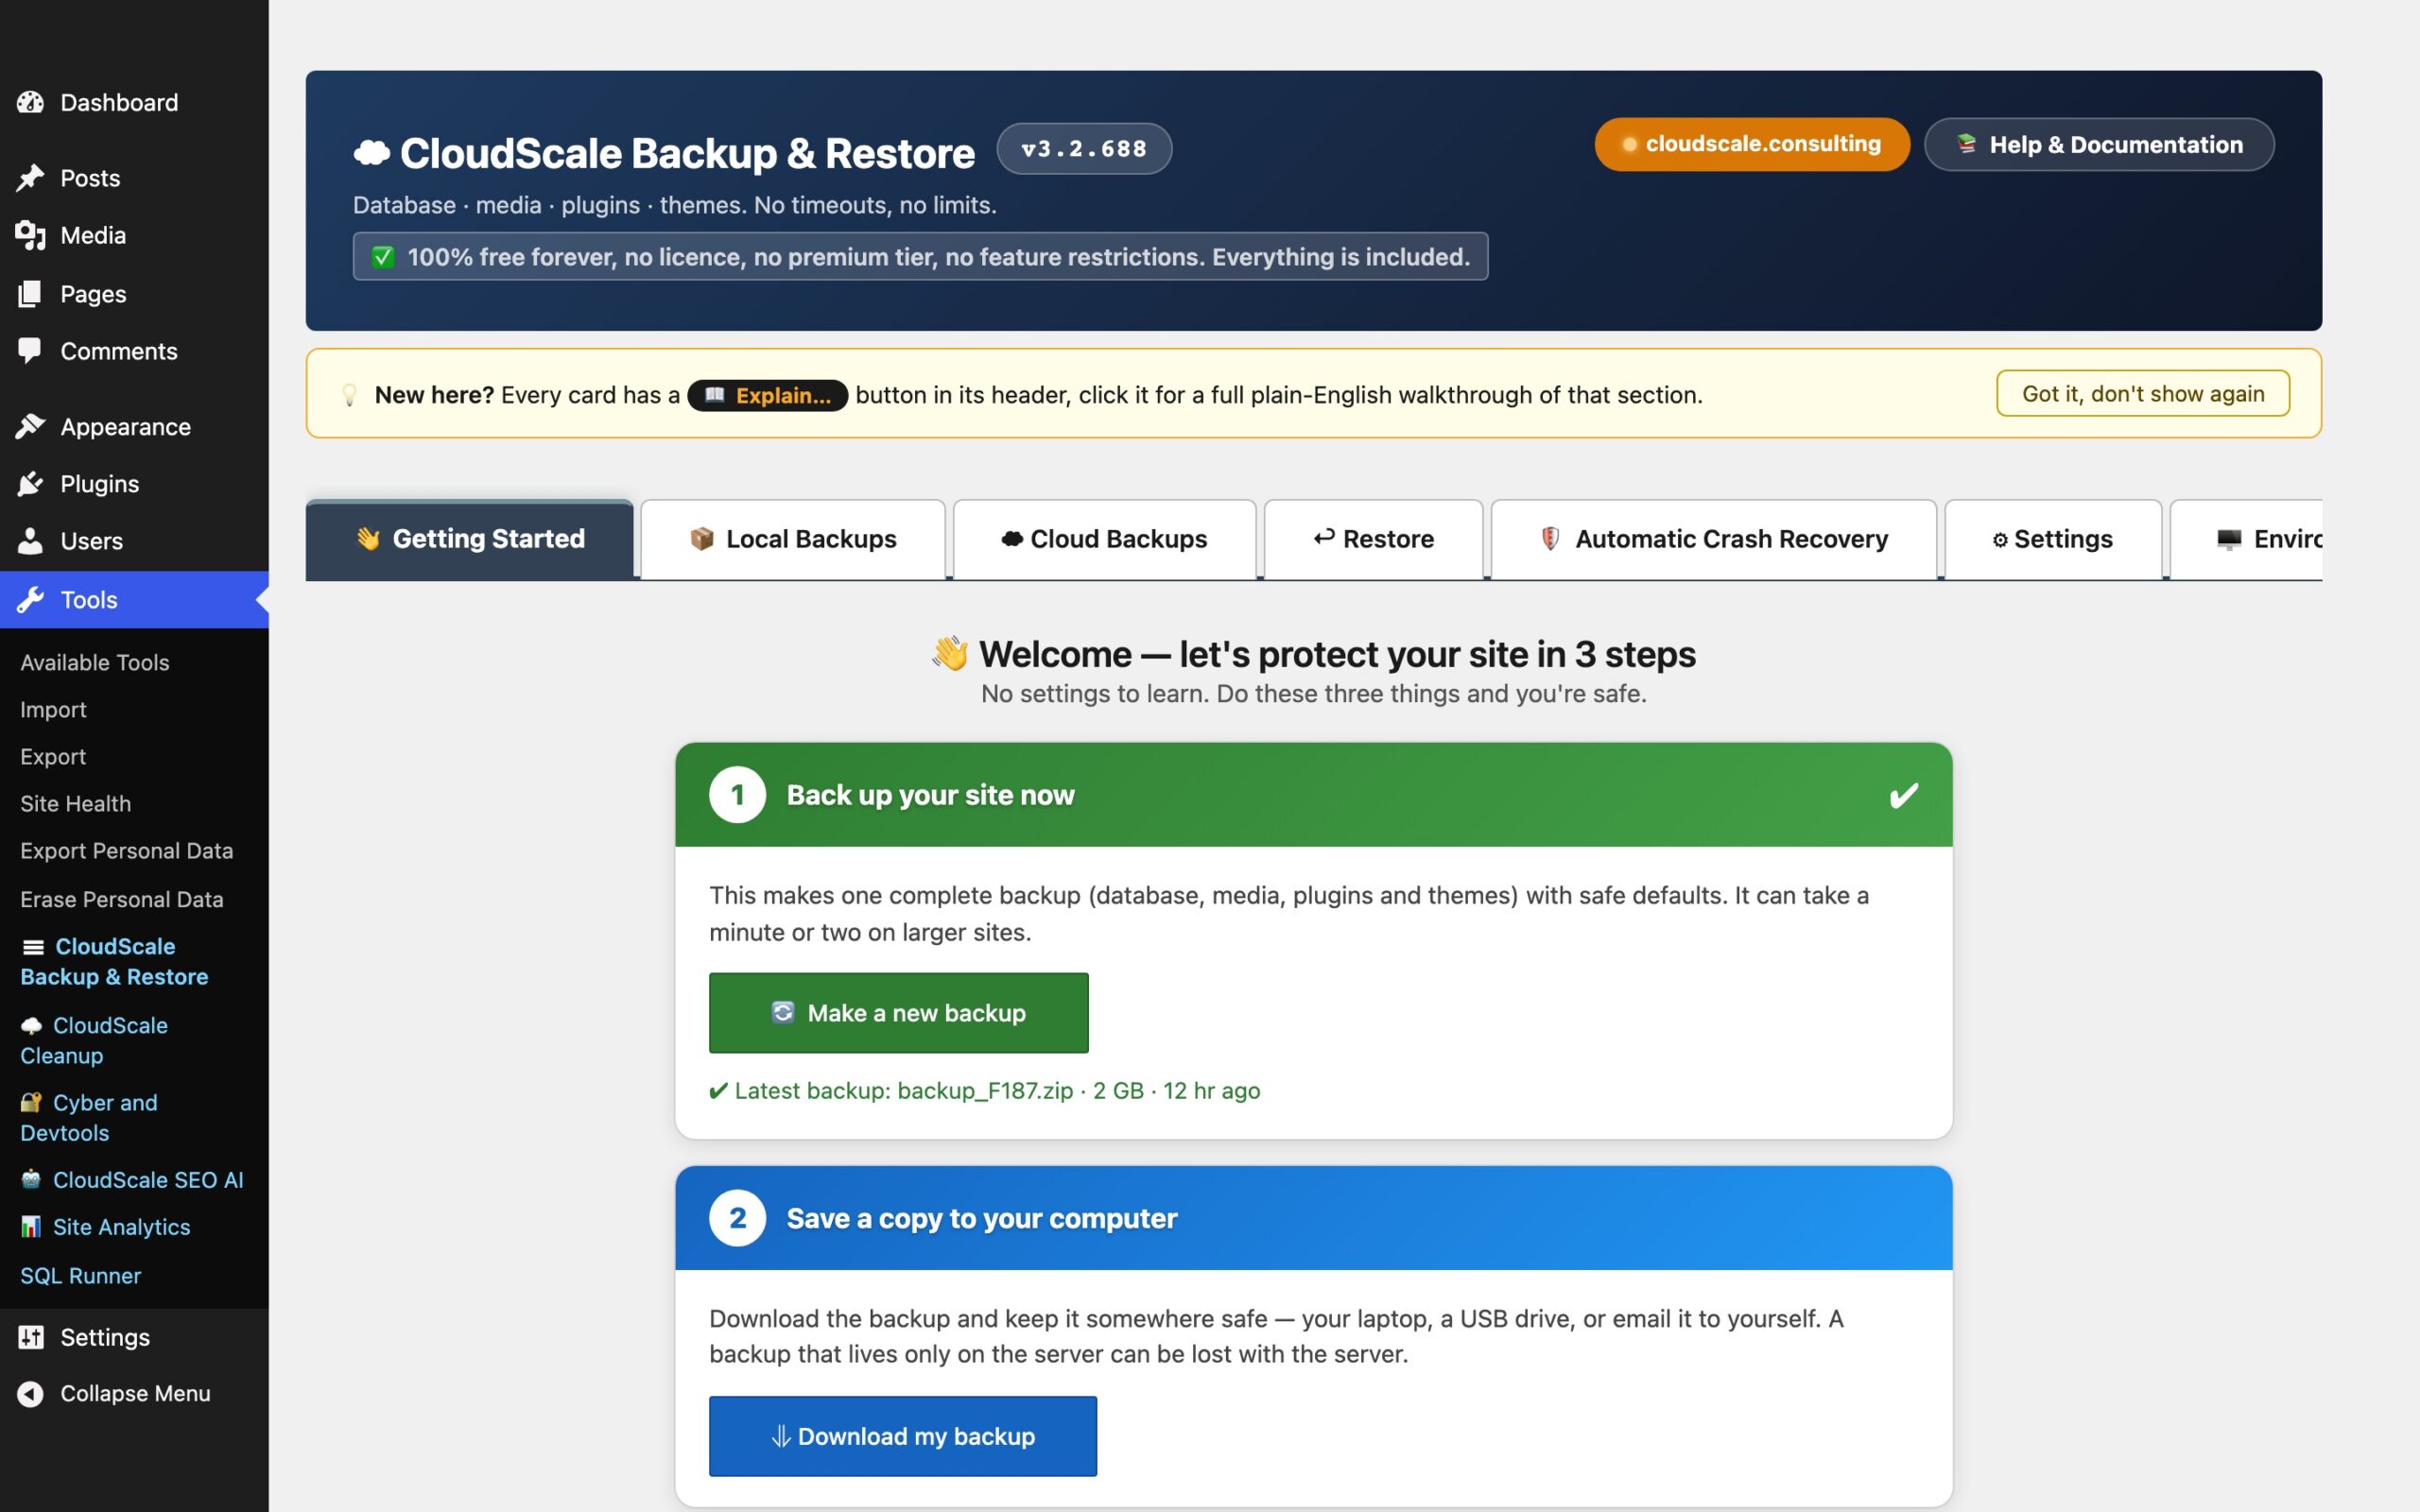
Task: Click the Posts pushpin icon
Action: pyautogui.click(x=30, y=178)
